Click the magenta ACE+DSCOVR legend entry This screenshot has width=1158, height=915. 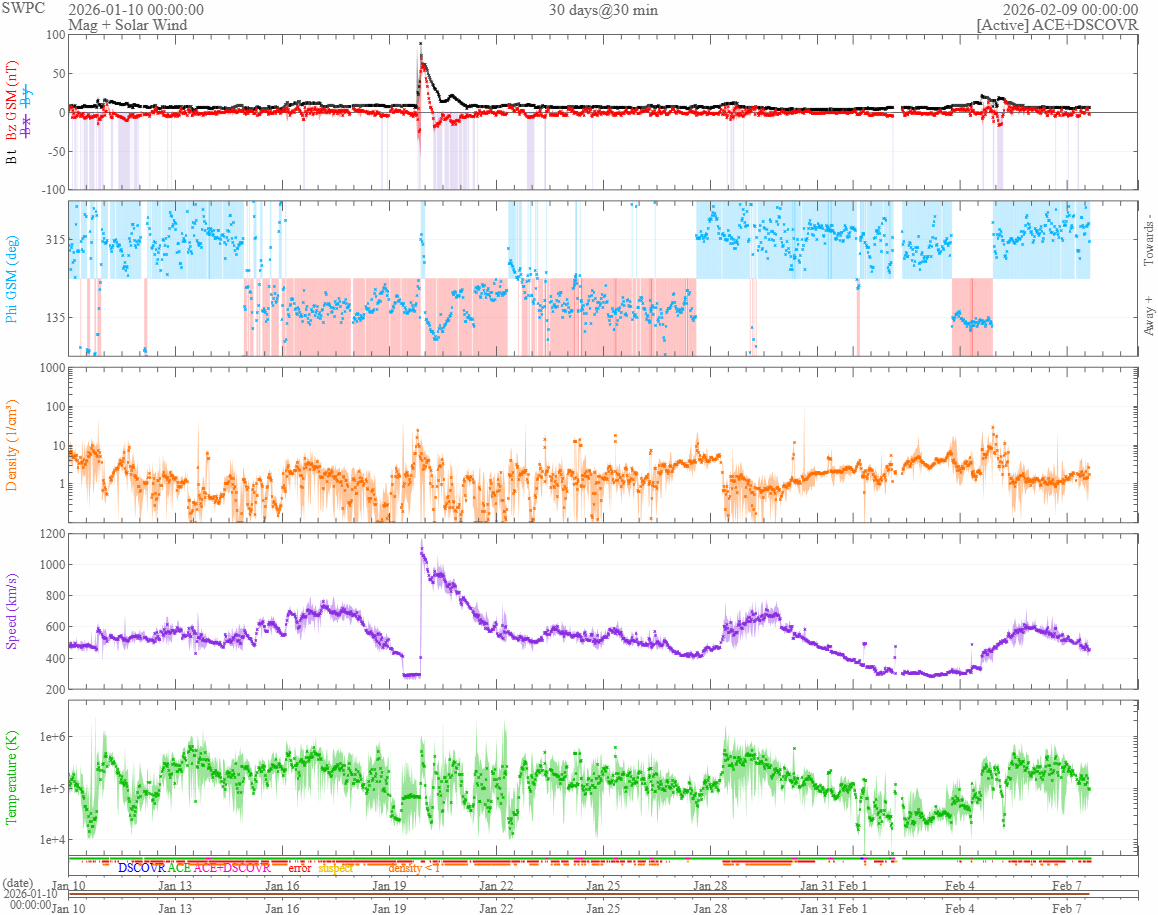232,868
